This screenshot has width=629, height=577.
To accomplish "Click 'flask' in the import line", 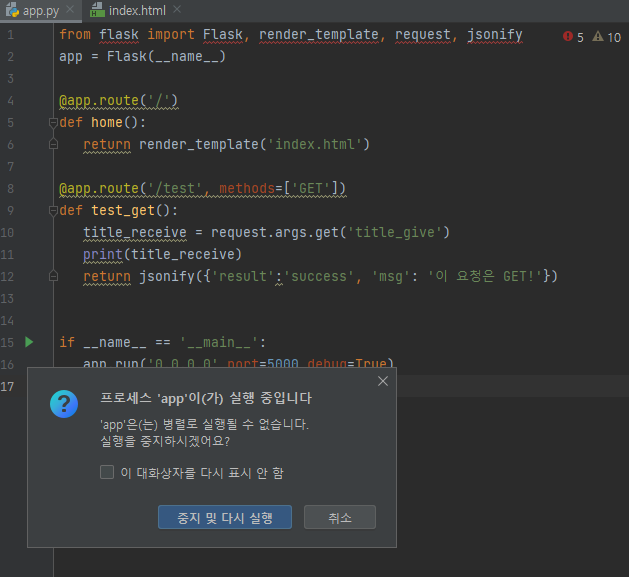I will [119, 35].
